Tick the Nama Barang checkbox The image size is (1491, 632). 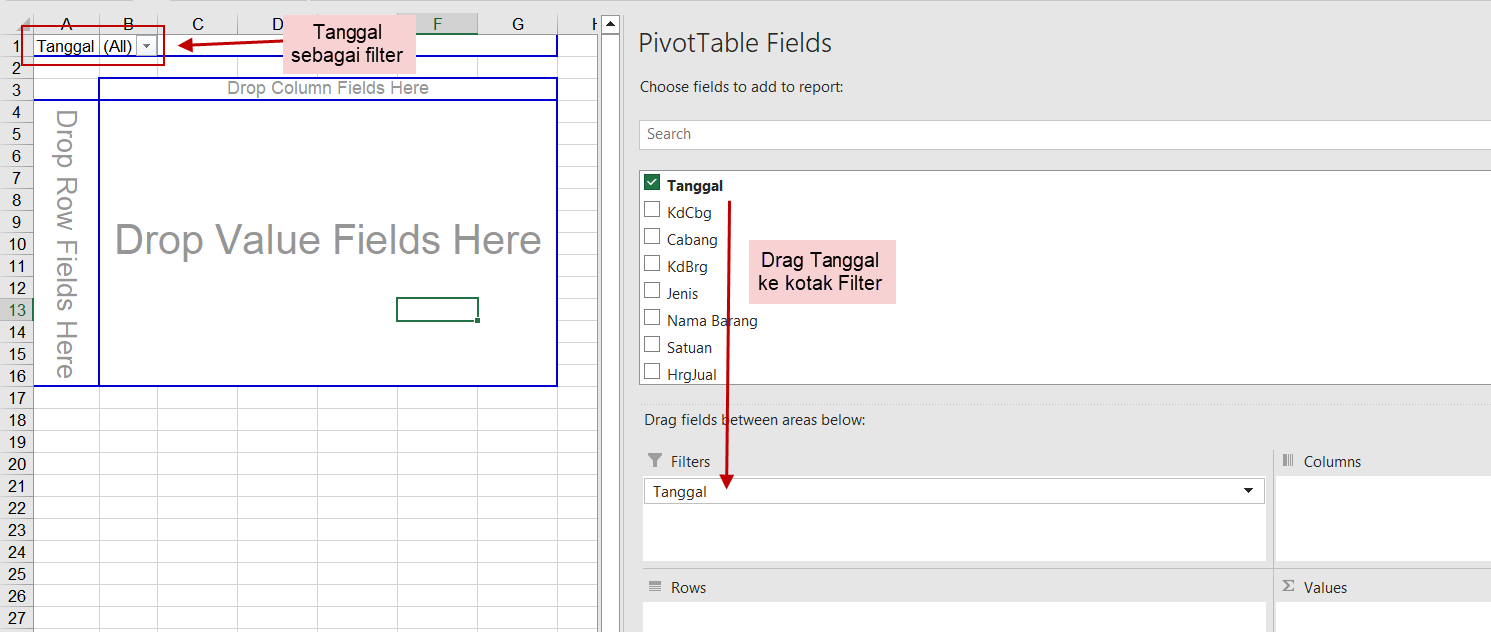tap(652, 318)
